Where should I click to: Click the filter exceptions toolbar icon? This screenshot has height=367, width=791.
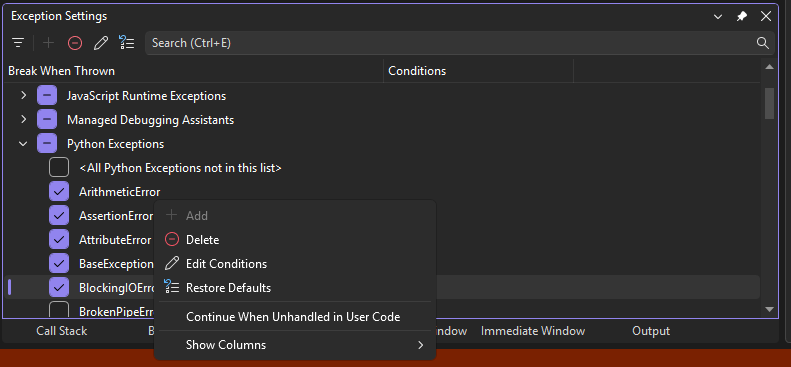tap(18, 43)
